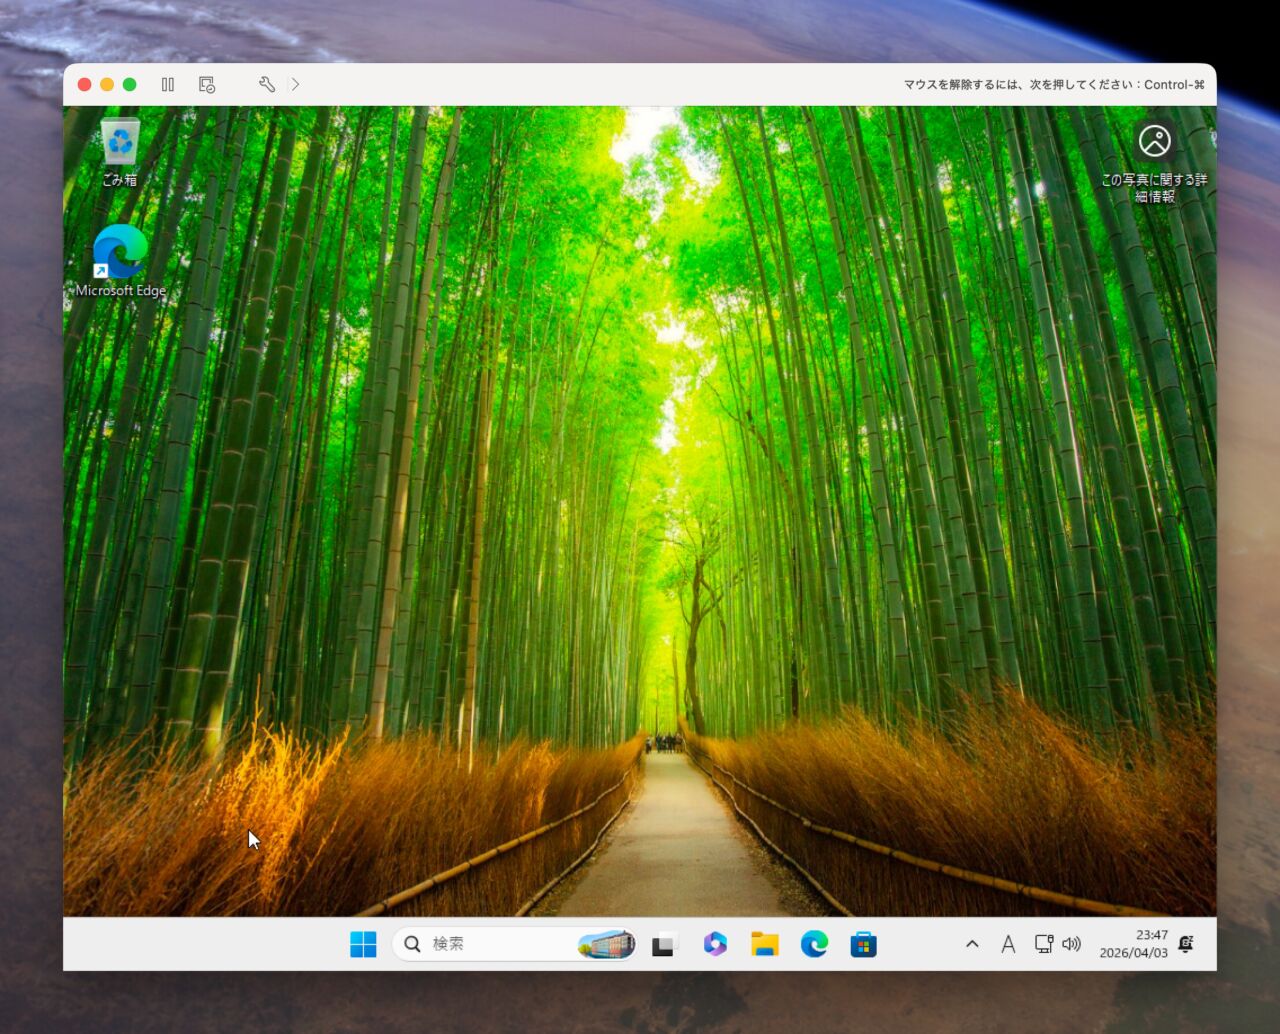Open File Explorer from the taskbar

click(x=765, y=944)
